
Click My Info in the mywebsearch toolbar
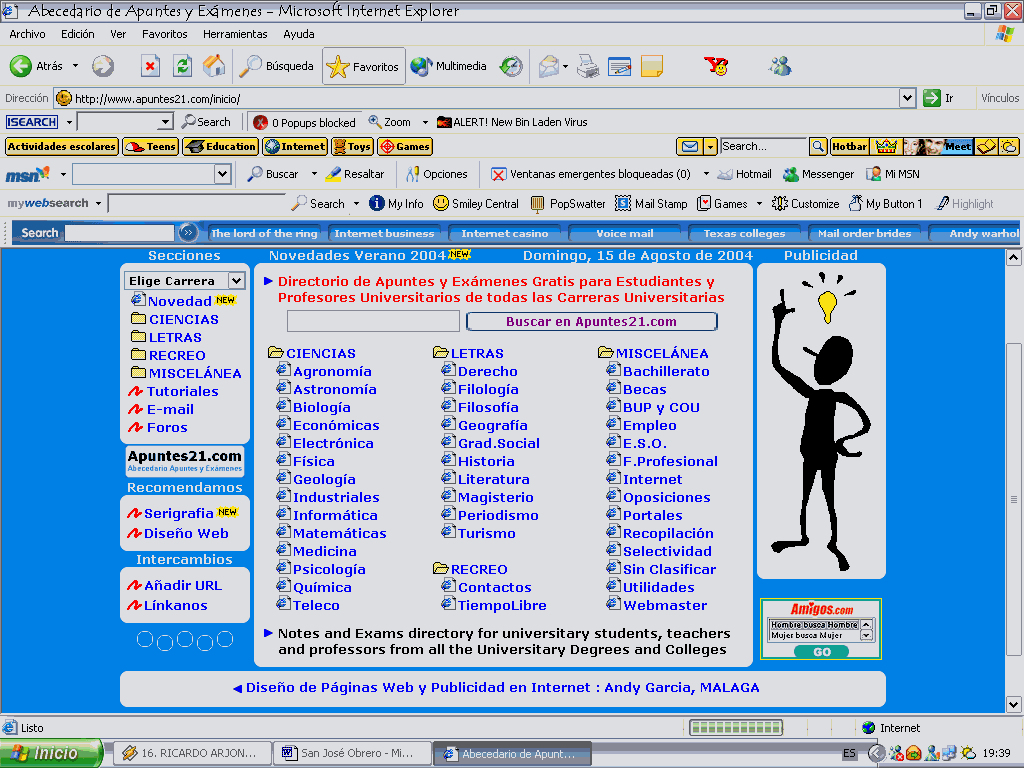pos(396,204)
